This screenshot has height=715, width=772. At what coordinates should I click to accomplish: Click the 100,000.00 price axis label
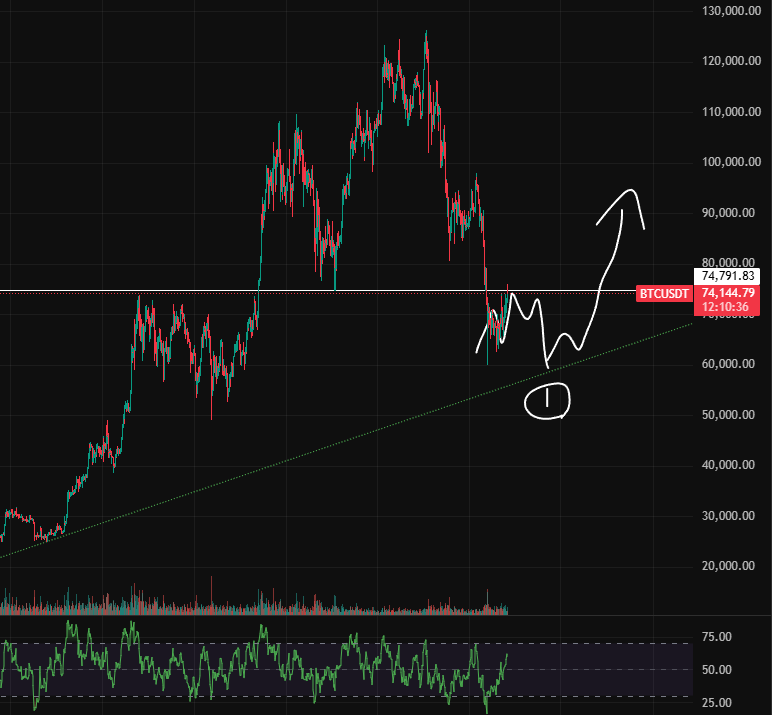click(x=731, y=162)
